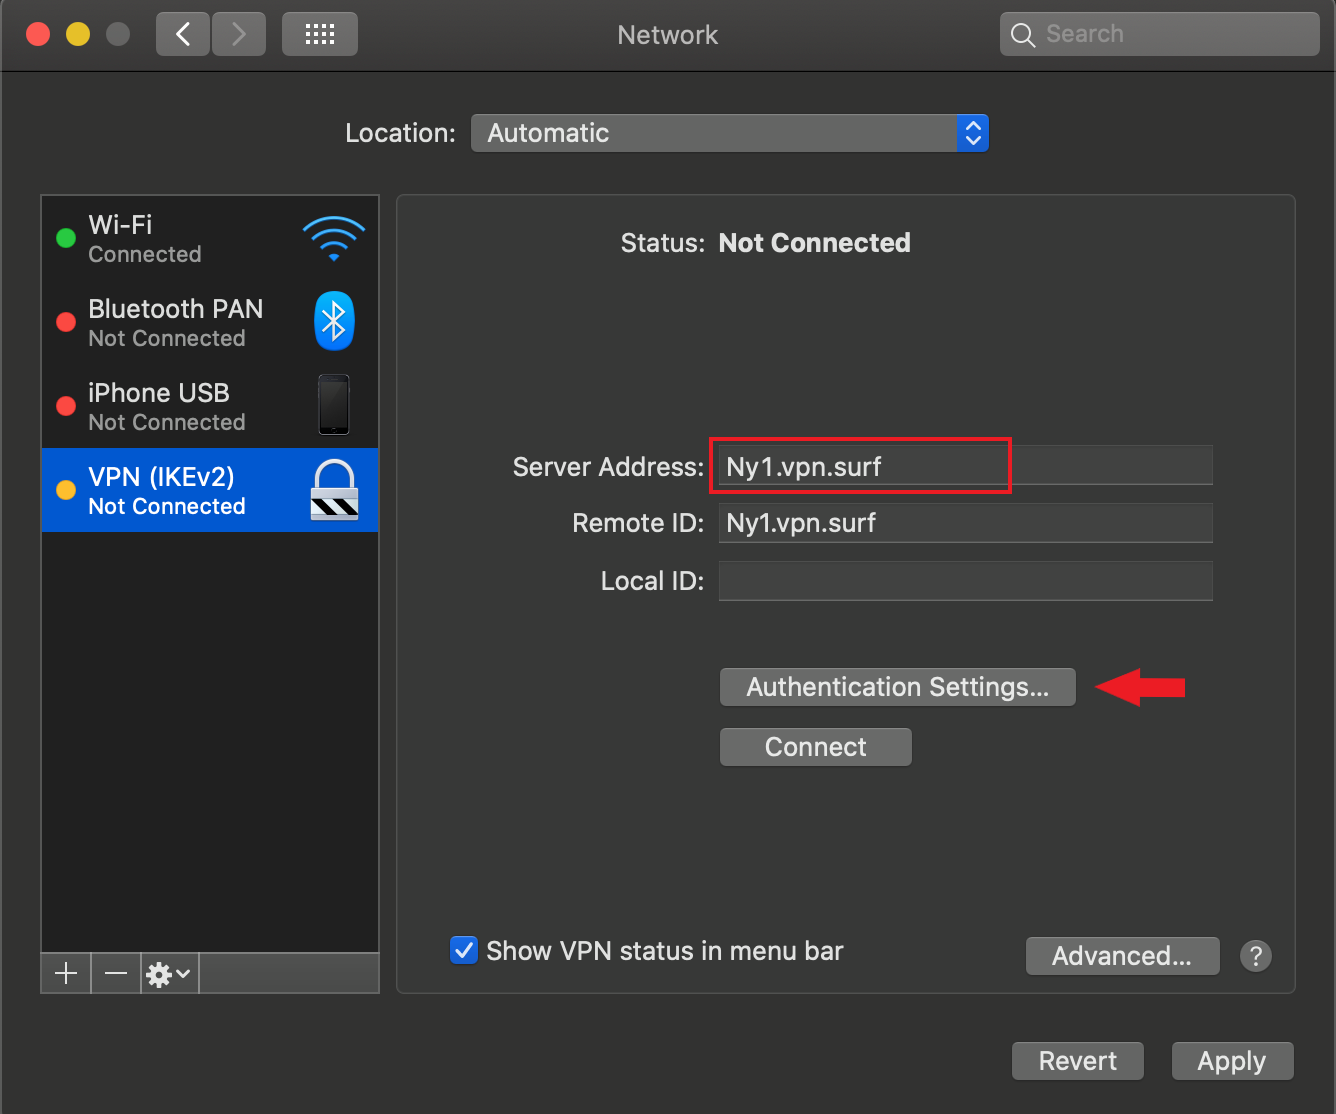
Task: Click Apply to save changes
Action: (x=1232, y=1061)
